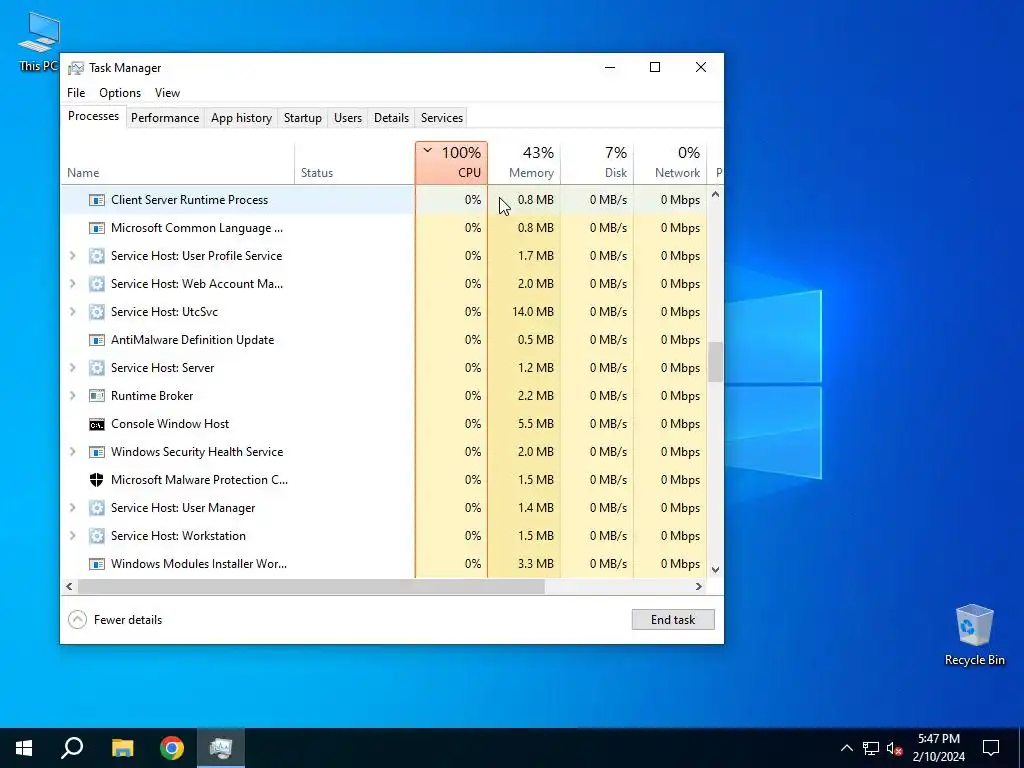
Task: Switch to the Details tab
Action: 391,118
